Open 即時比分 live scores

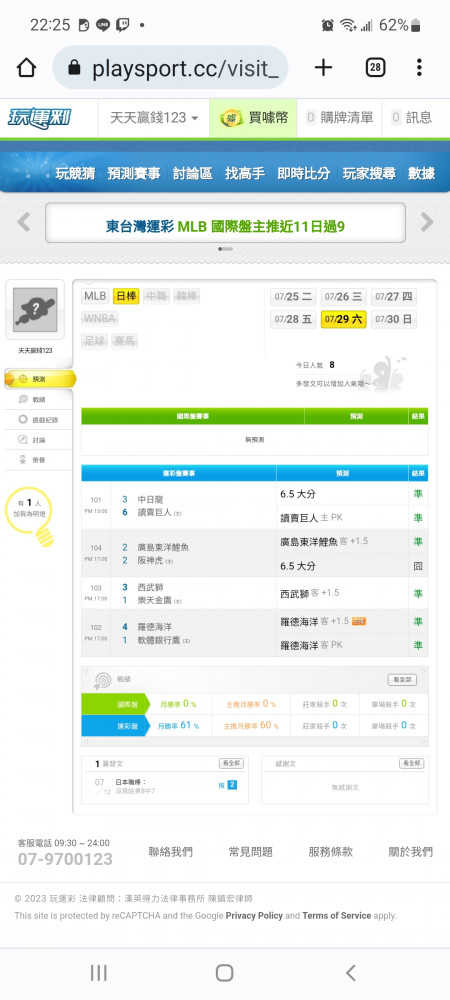click(x=303, y=173)
